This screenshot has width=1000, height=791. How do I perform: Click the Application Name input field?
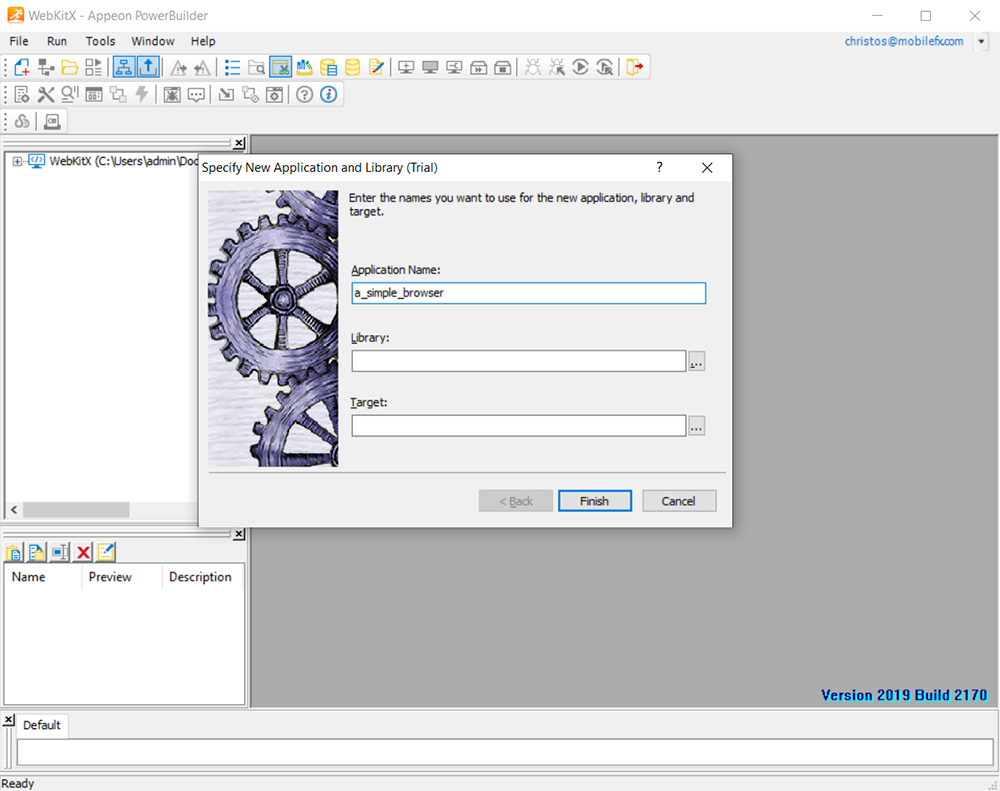pos(529,293)
